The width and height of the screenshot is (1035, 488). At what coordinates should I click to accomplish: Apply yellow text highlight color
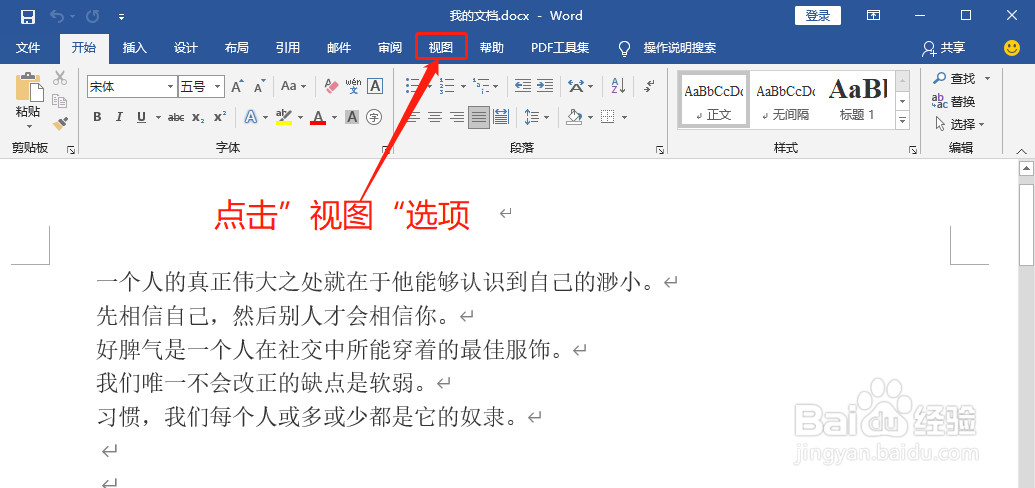click(x=284, y=117)
